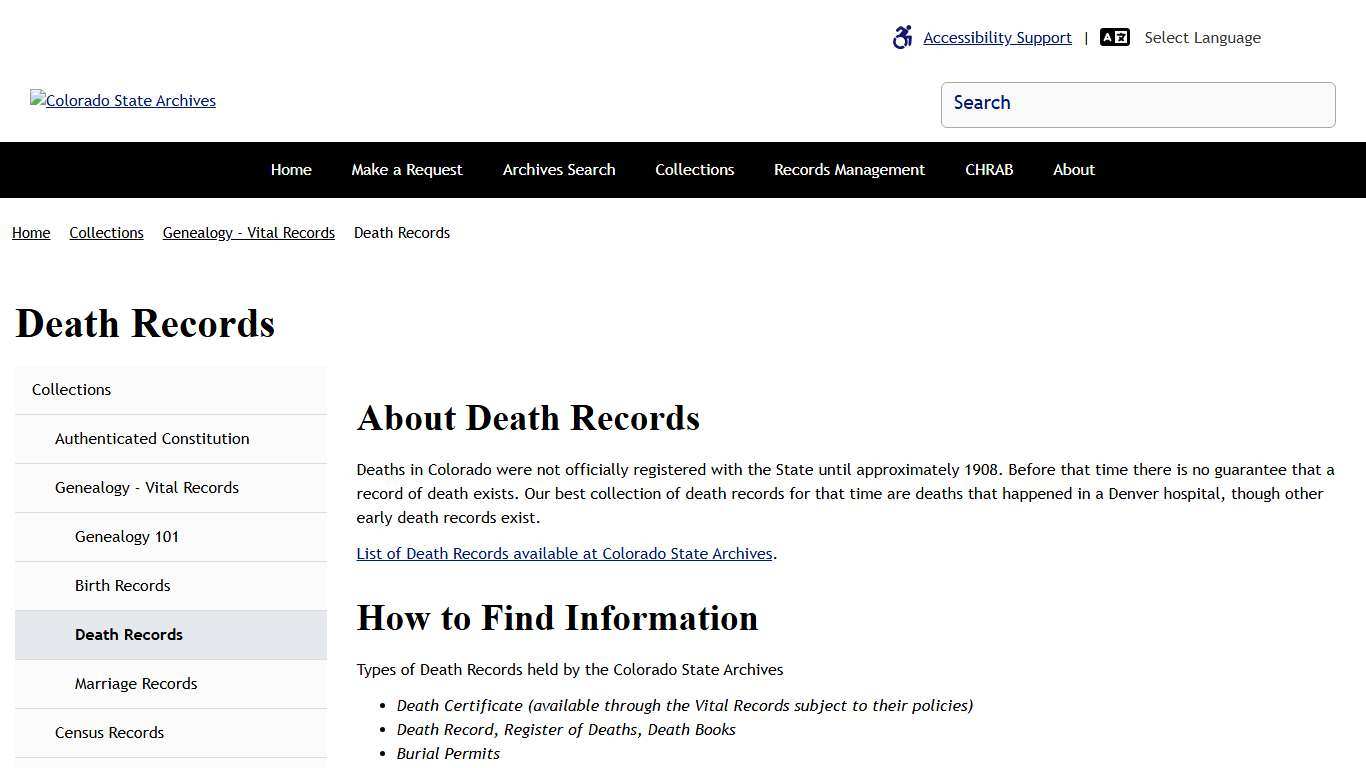This screenshot has width=1366, height=768.
Task: Click the Accessibility Support link
Action: coord(997,37)
